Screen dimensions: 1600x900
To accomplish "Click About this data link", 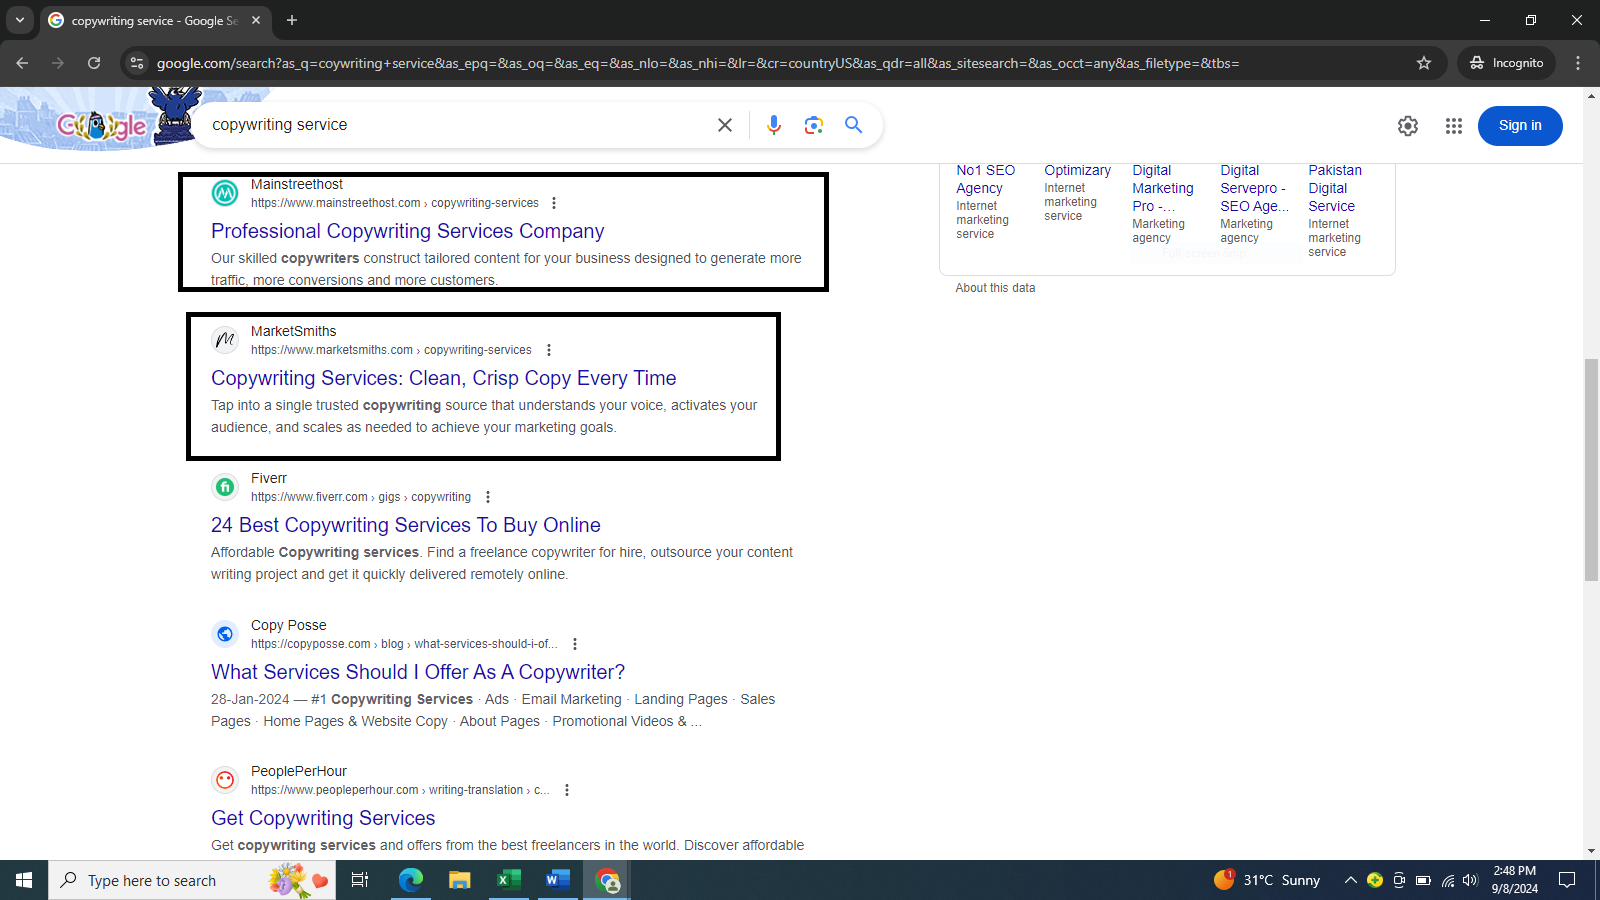I will [995, 288].
